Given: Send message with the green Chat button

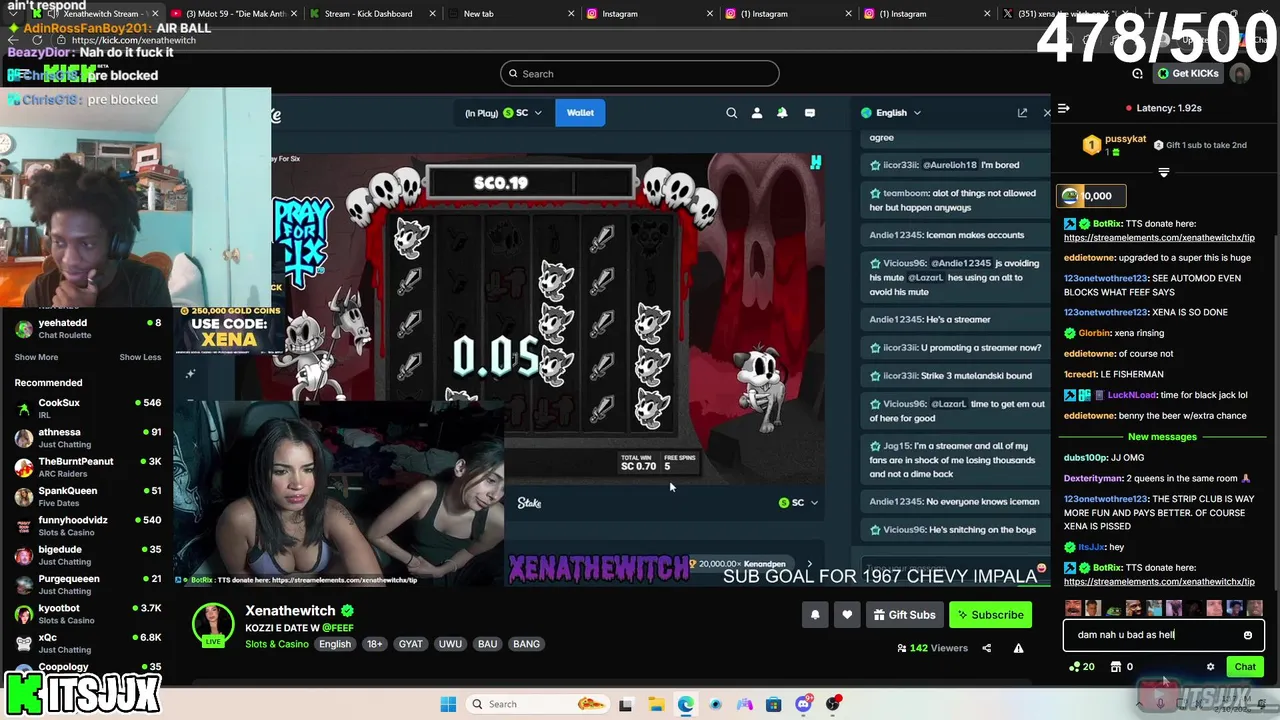Looking at the screenshot, I should [1245, 667].
